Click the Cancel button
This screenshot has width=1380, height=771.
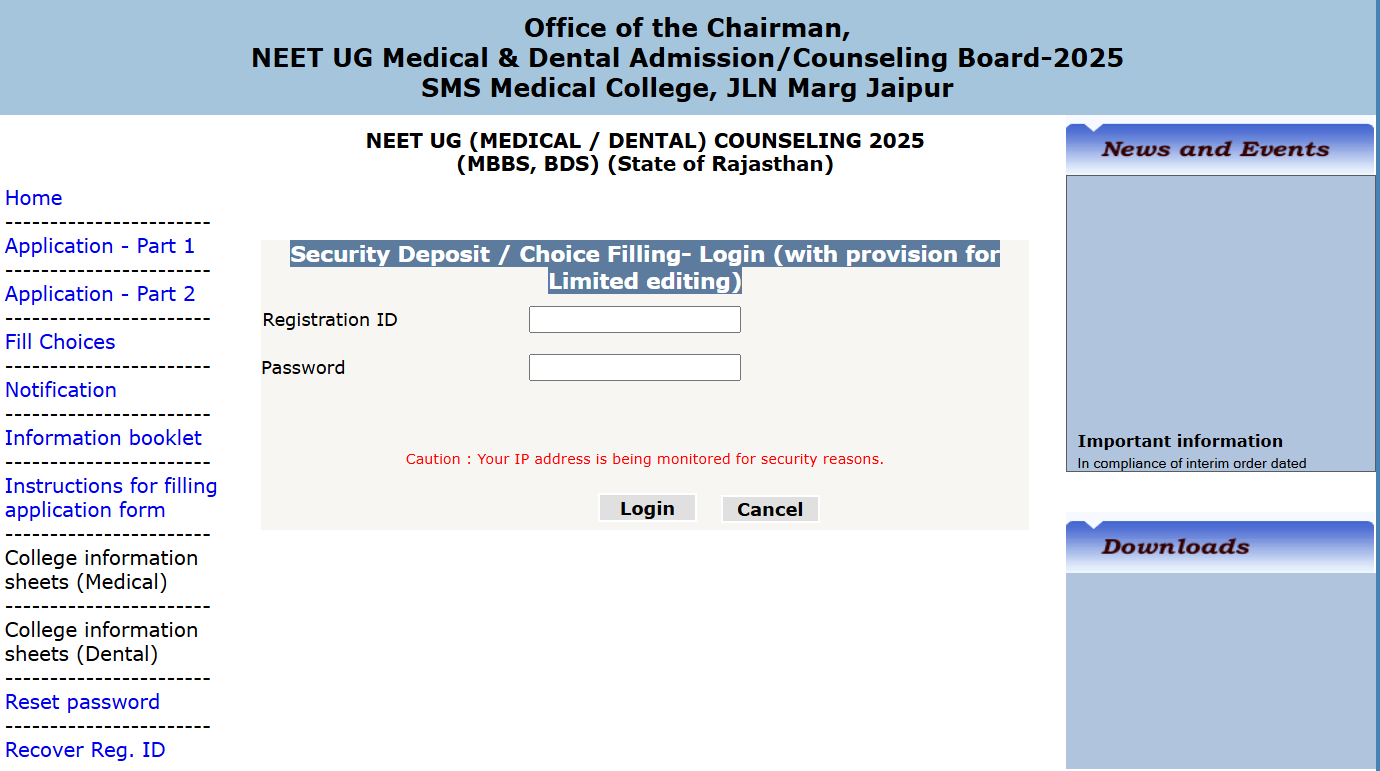click(x=770, y=509)
